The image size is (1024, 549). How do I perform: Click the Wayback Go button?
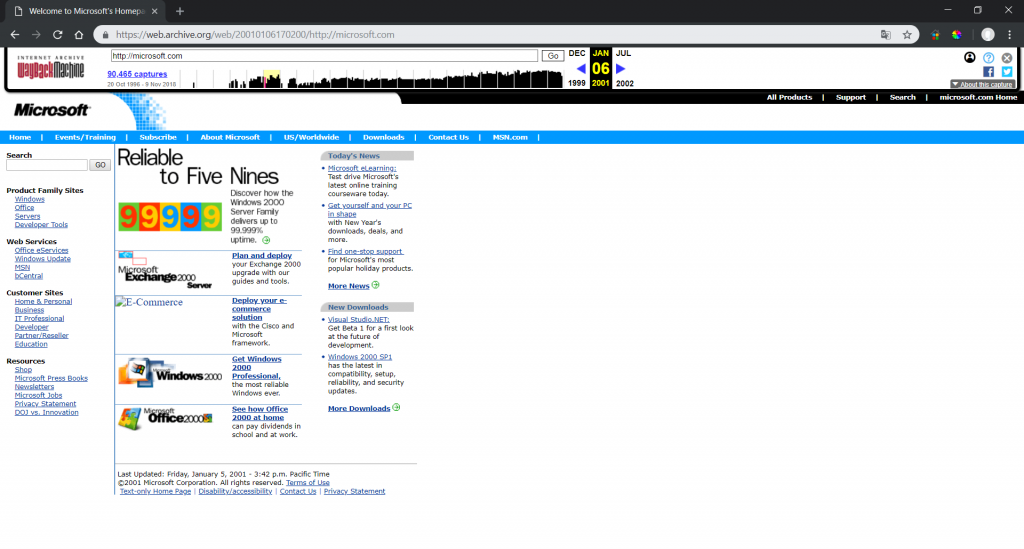coord(553,56)
